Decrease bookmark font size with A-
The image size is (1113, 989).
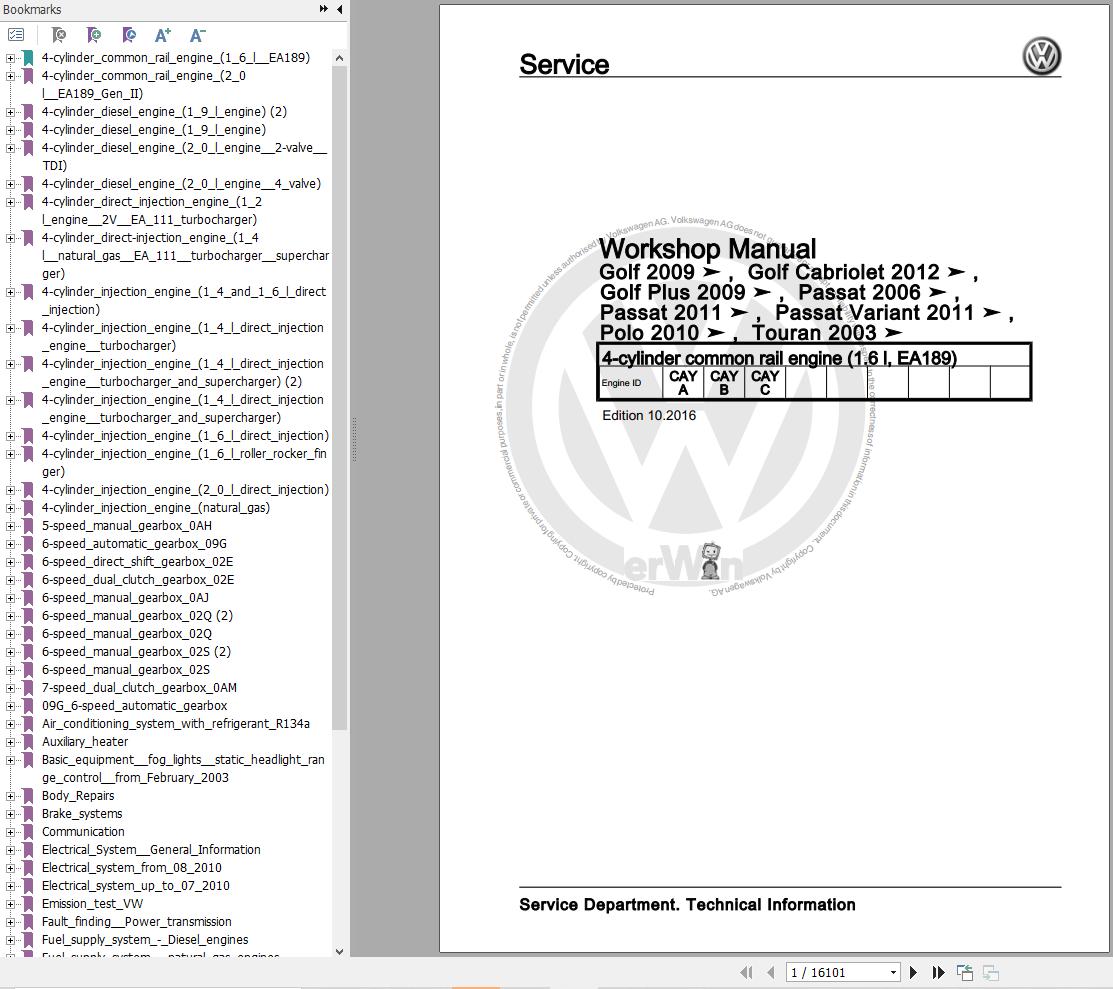(197, 35)
